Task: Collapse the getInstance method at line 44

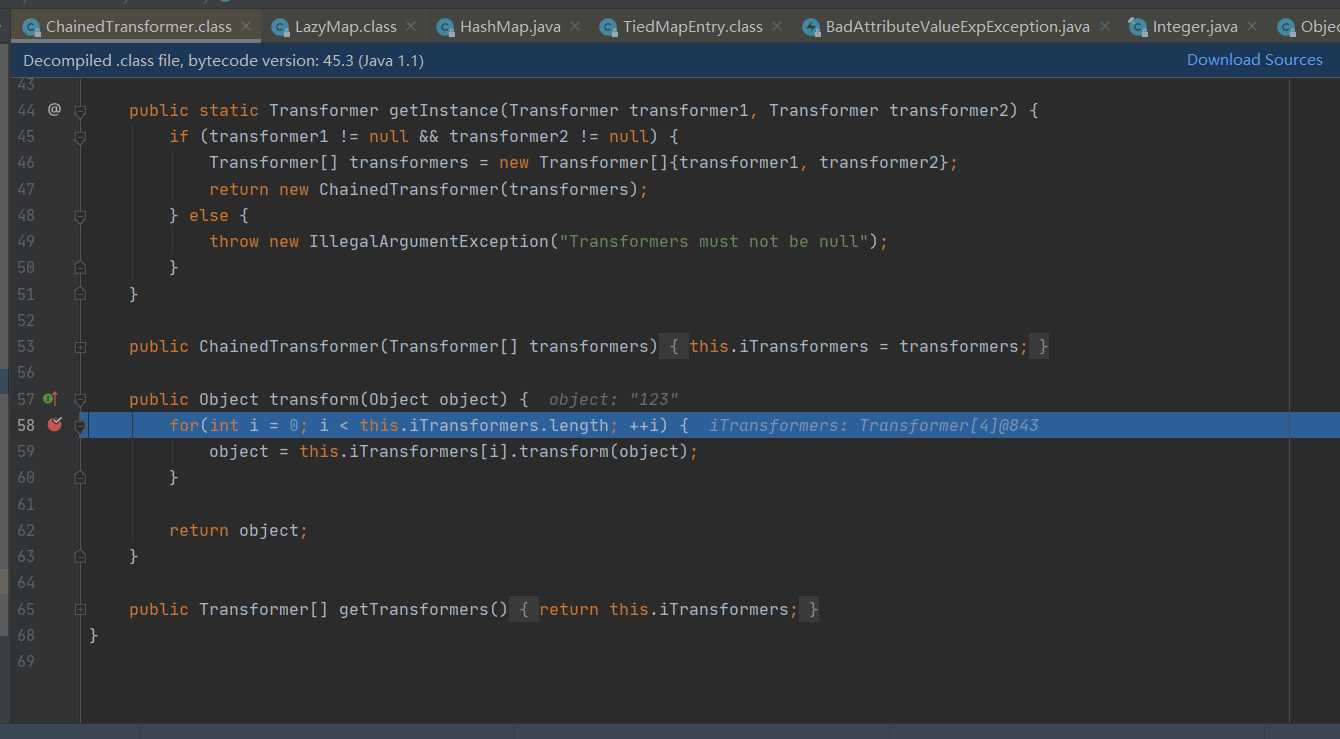Action: 80,110
